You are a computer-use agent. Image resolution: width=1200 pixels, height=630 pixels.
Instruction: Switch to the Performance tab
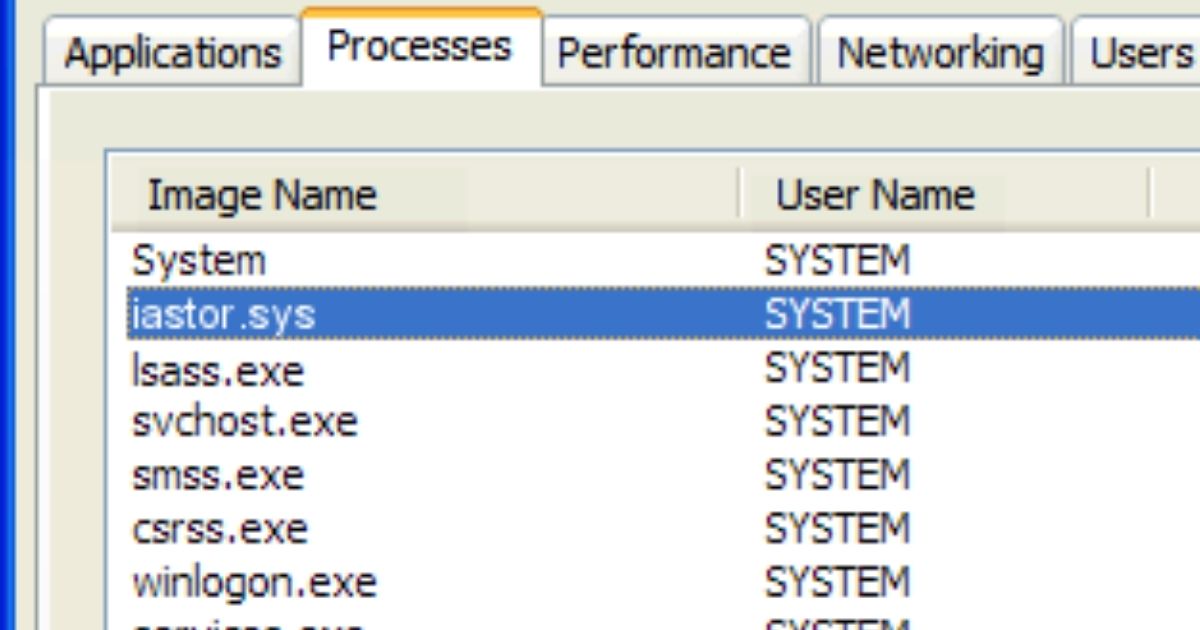click(677, 53)
